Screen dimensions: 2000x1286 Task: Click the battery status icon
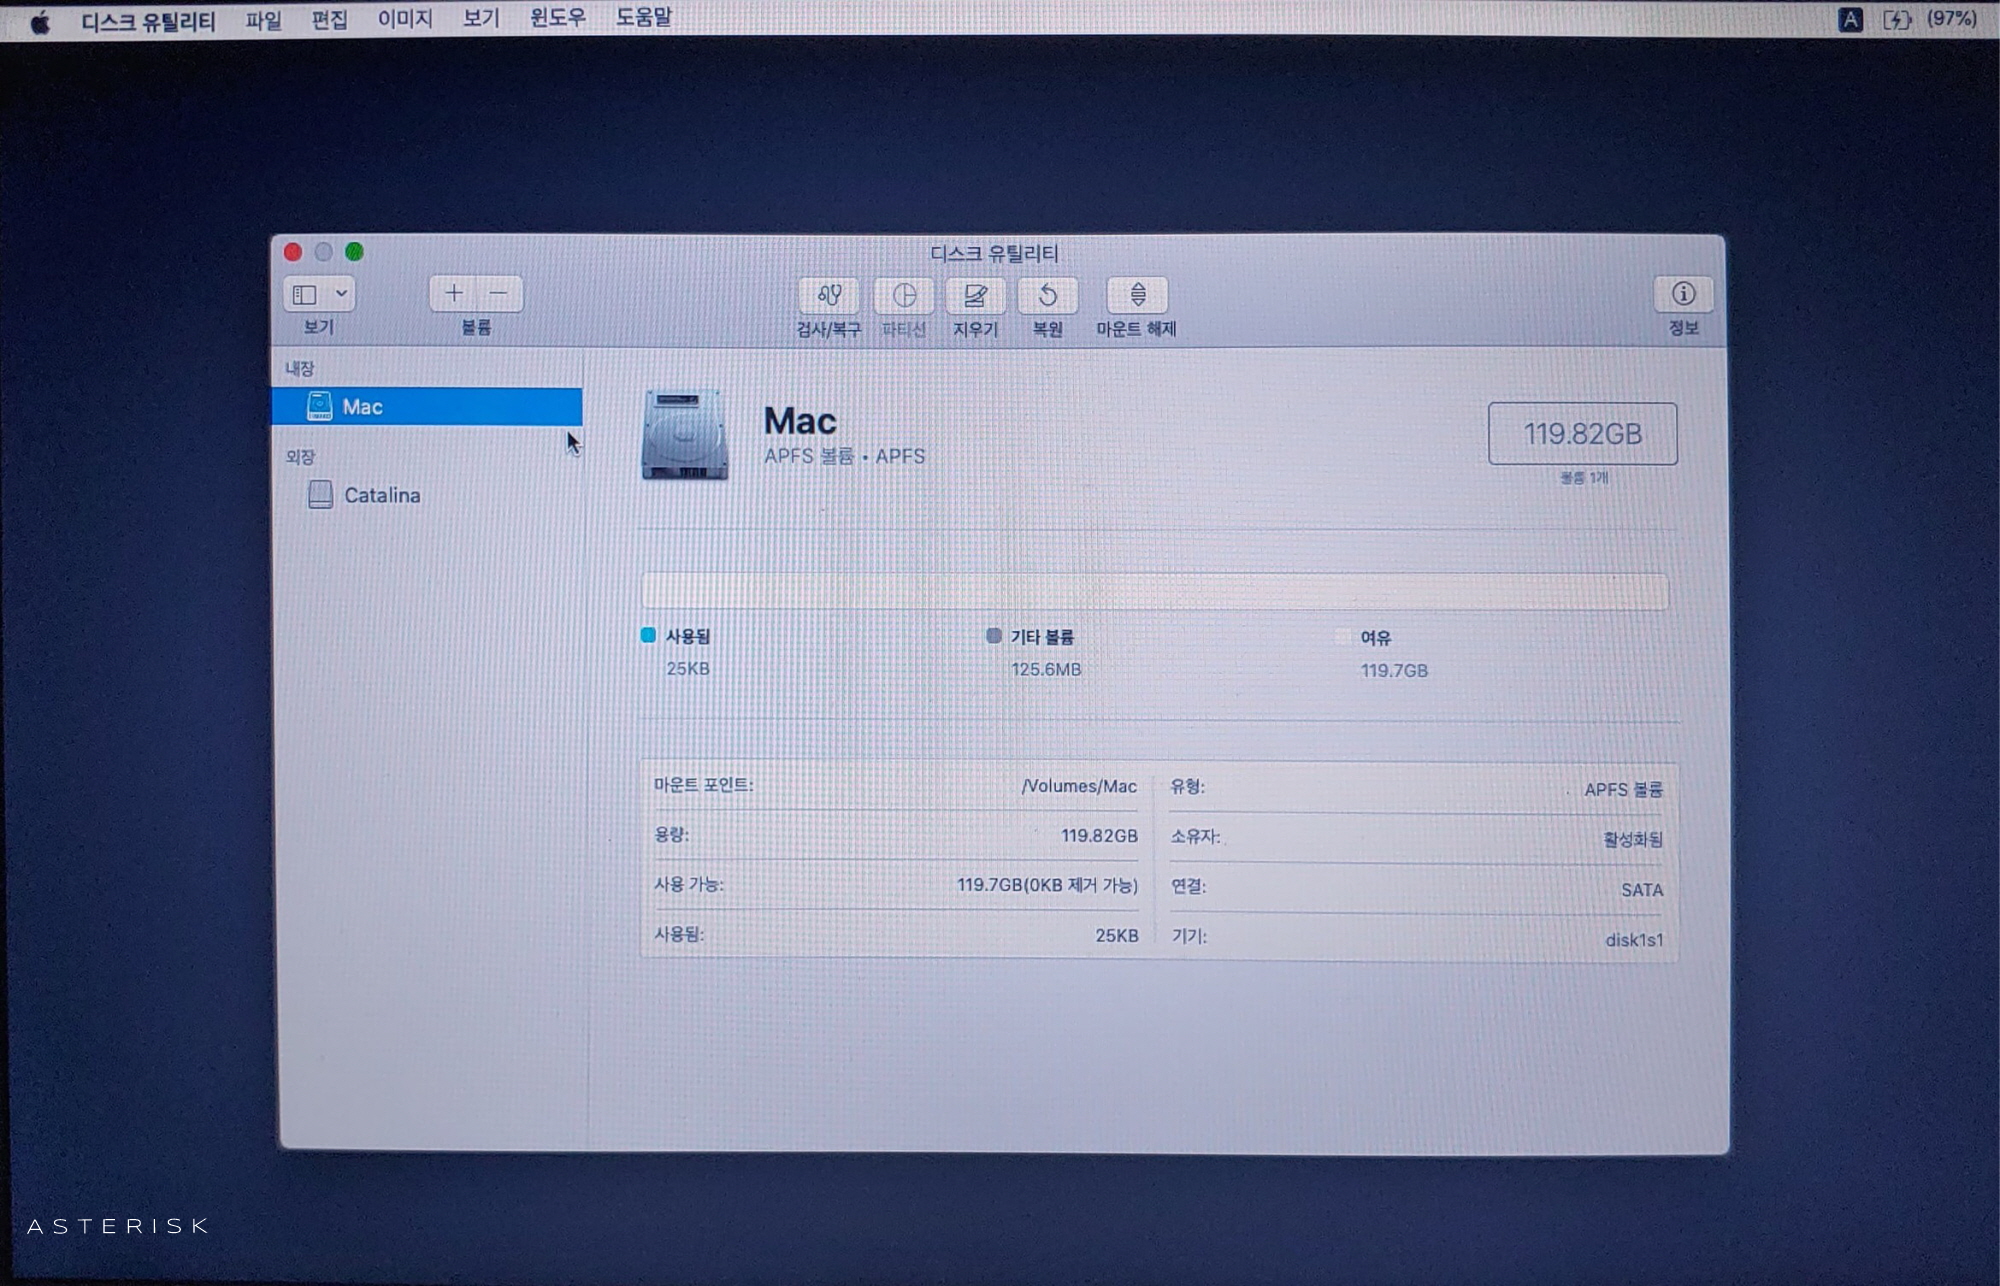coord(1896,19)
